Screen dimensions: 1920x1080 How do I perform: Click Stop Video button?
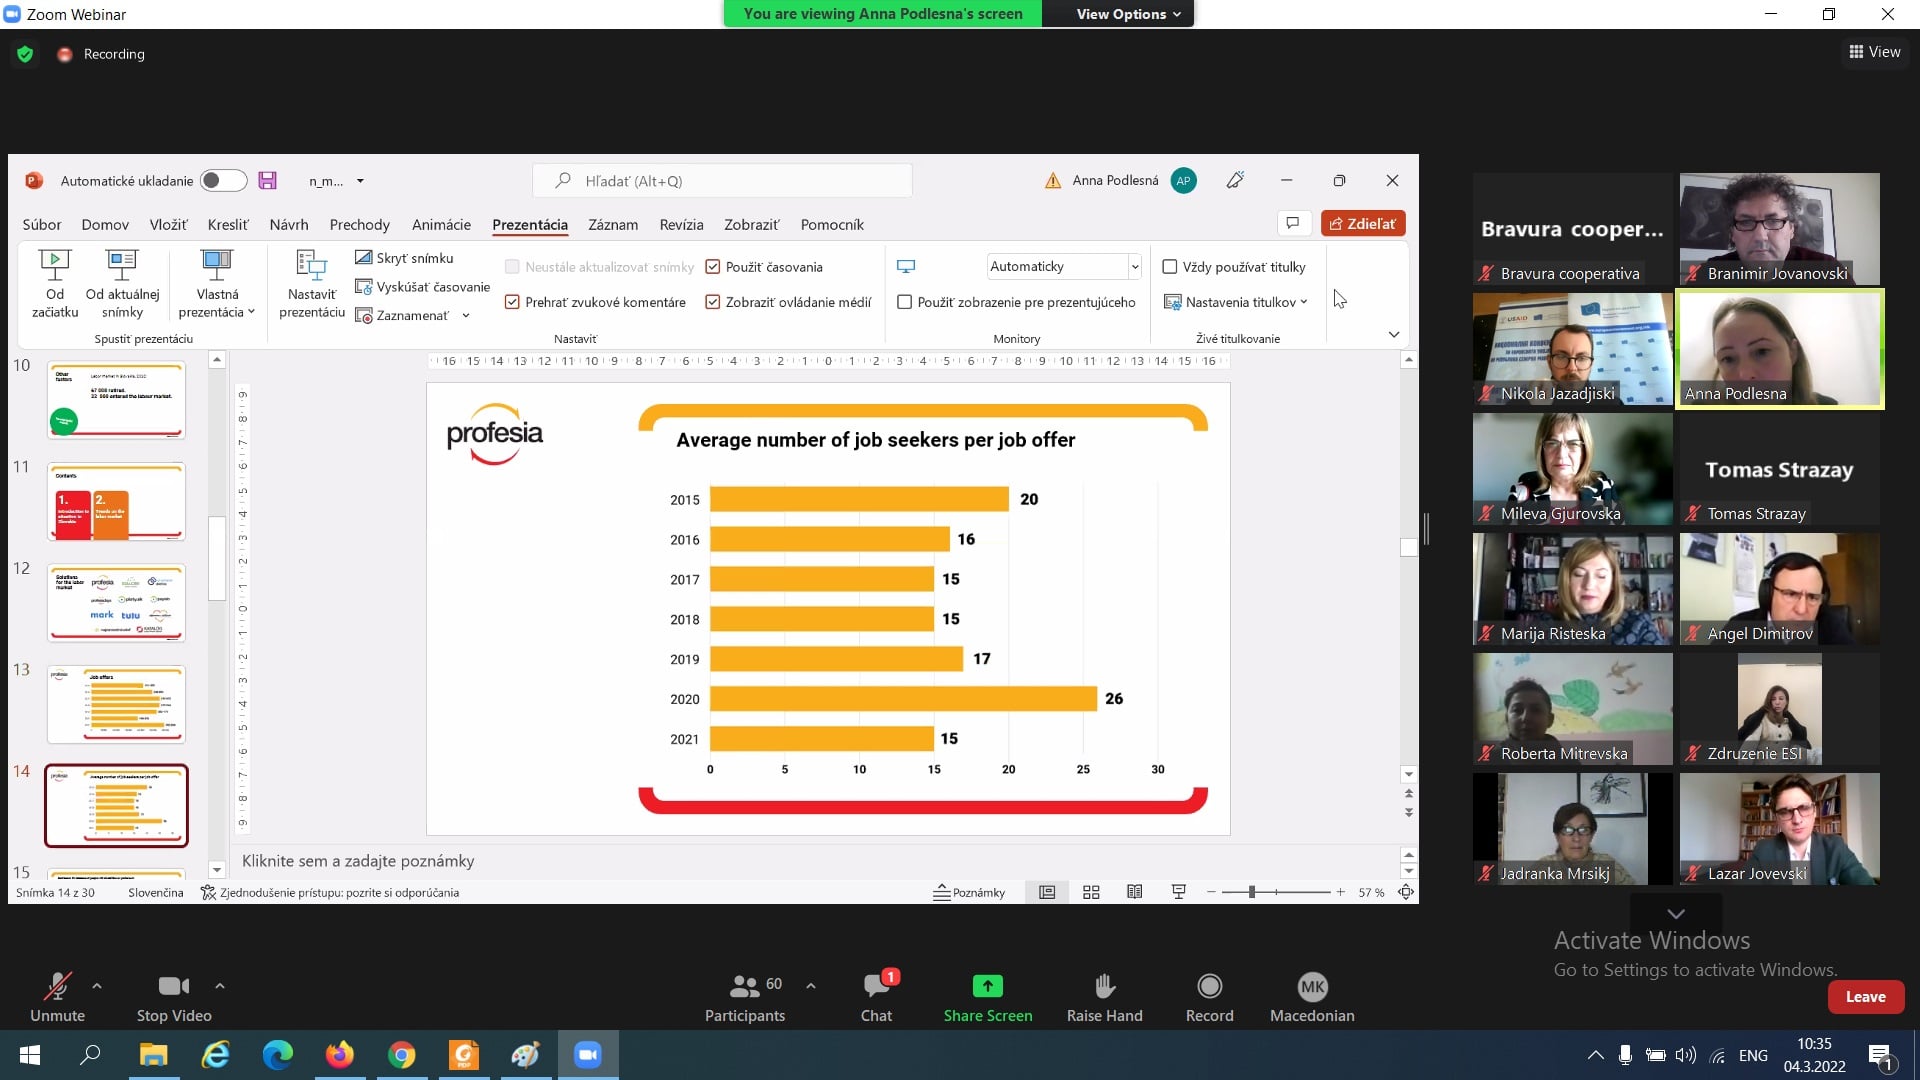[x=174, y=997]
